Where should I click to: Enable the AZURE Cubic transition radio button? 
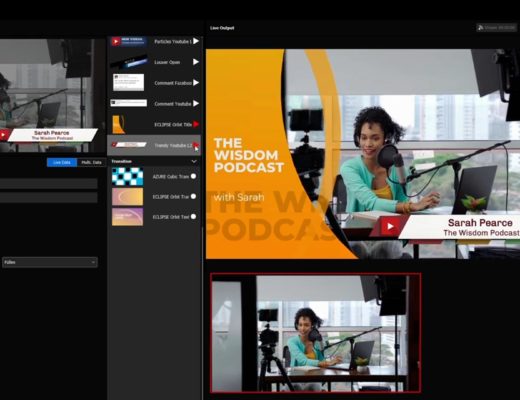(193, 176)
